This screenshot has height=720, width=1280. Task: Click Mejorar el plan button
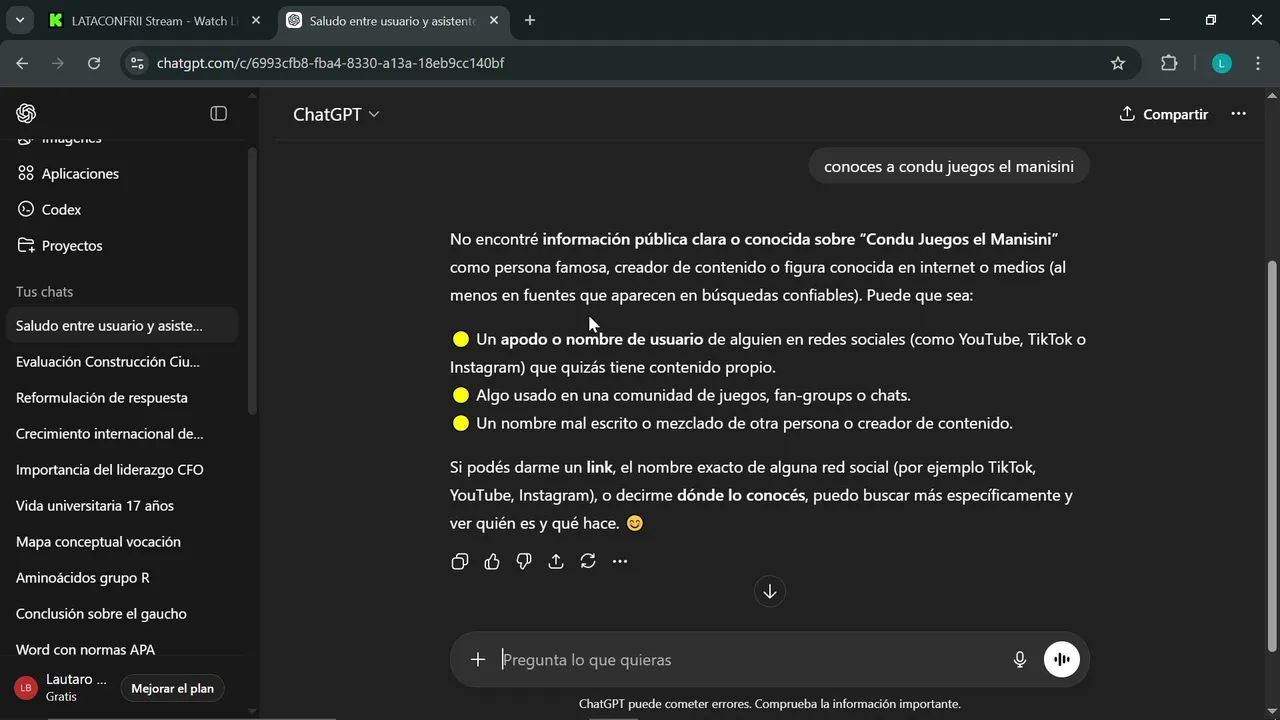173,688
